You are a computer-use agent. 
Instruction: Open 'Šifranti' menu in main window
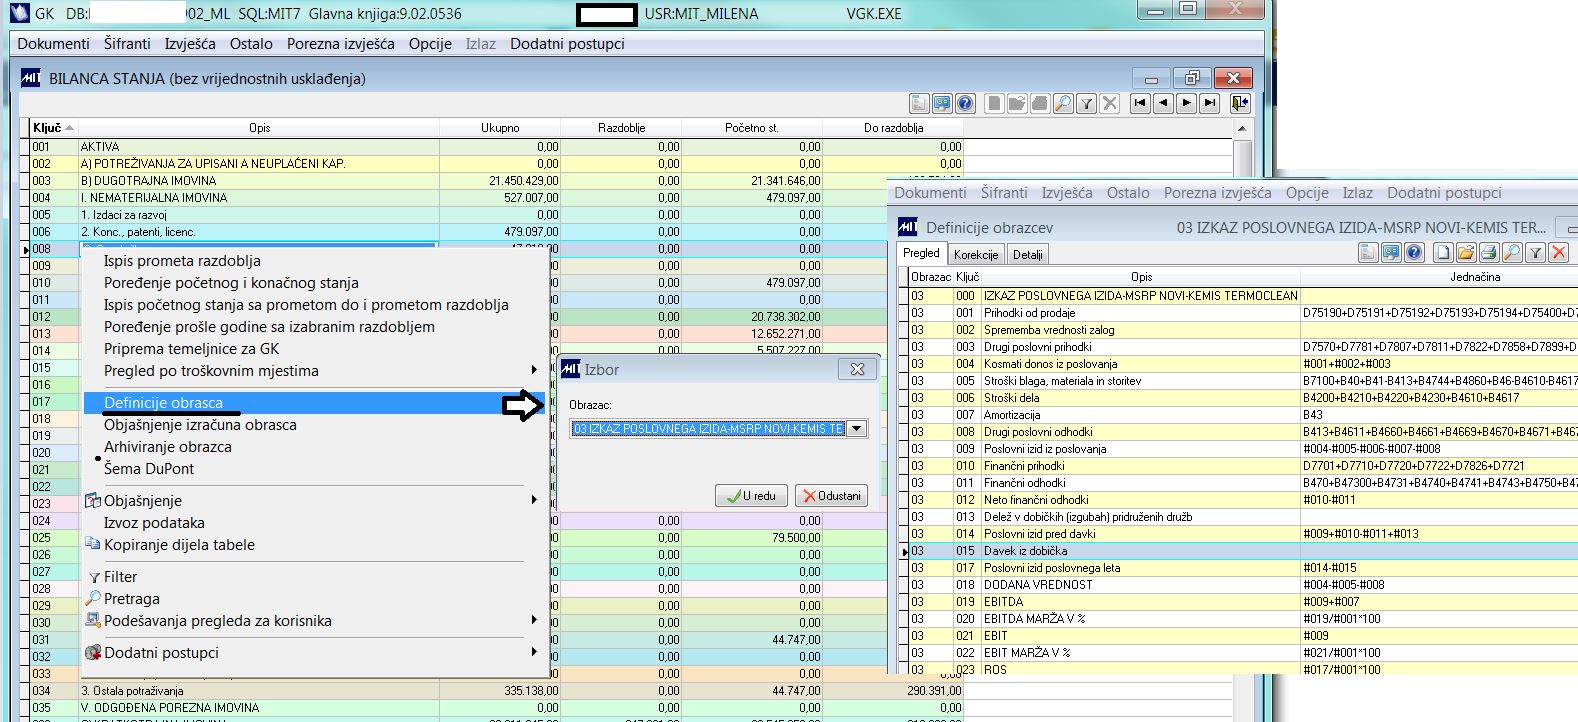[x=127, y=44]
